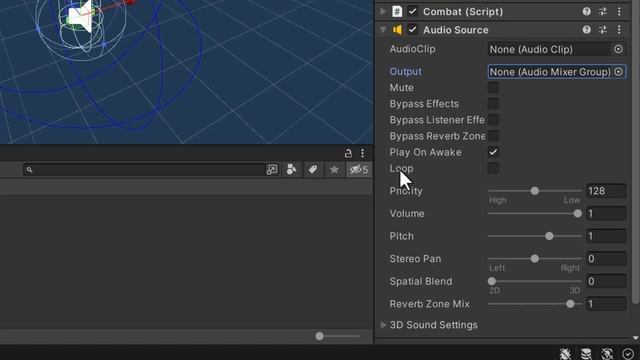640x360 pixels.
Task: Click the Inspector scroll down arrow
Action: [x=636, y=338]
